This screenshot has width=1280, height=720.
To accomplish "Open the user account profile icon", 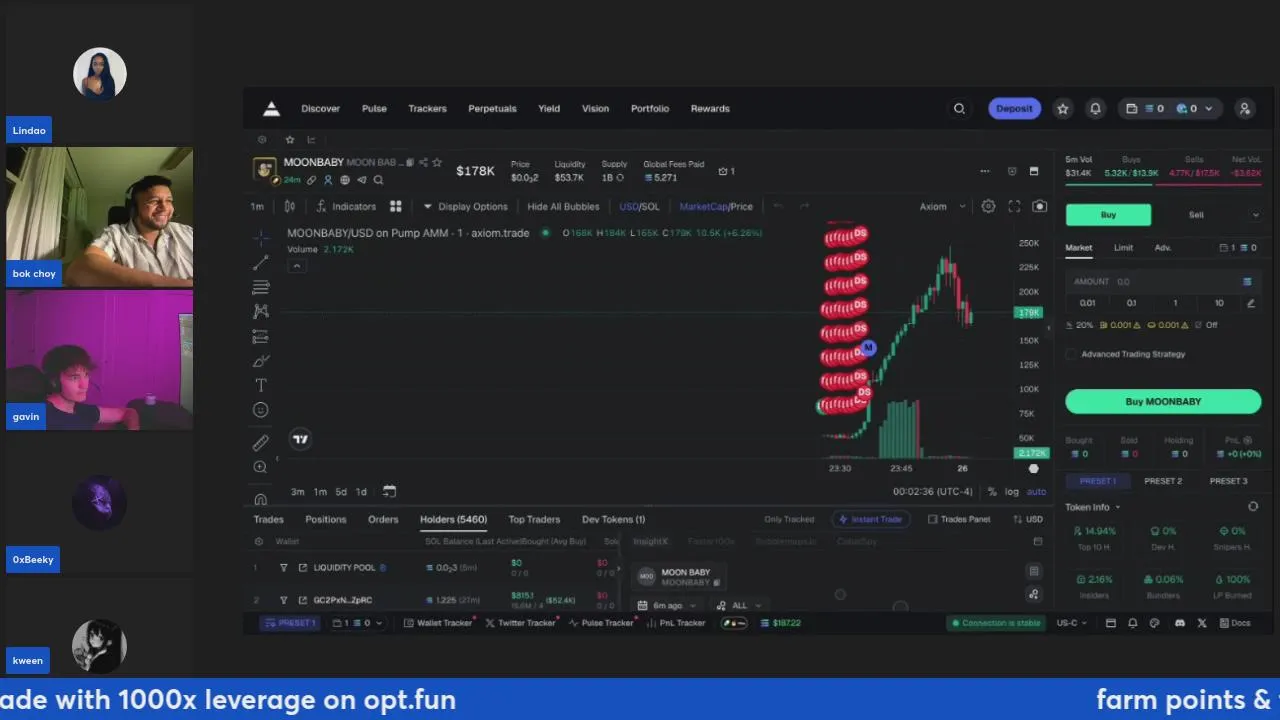I will tap(1245, 109).
